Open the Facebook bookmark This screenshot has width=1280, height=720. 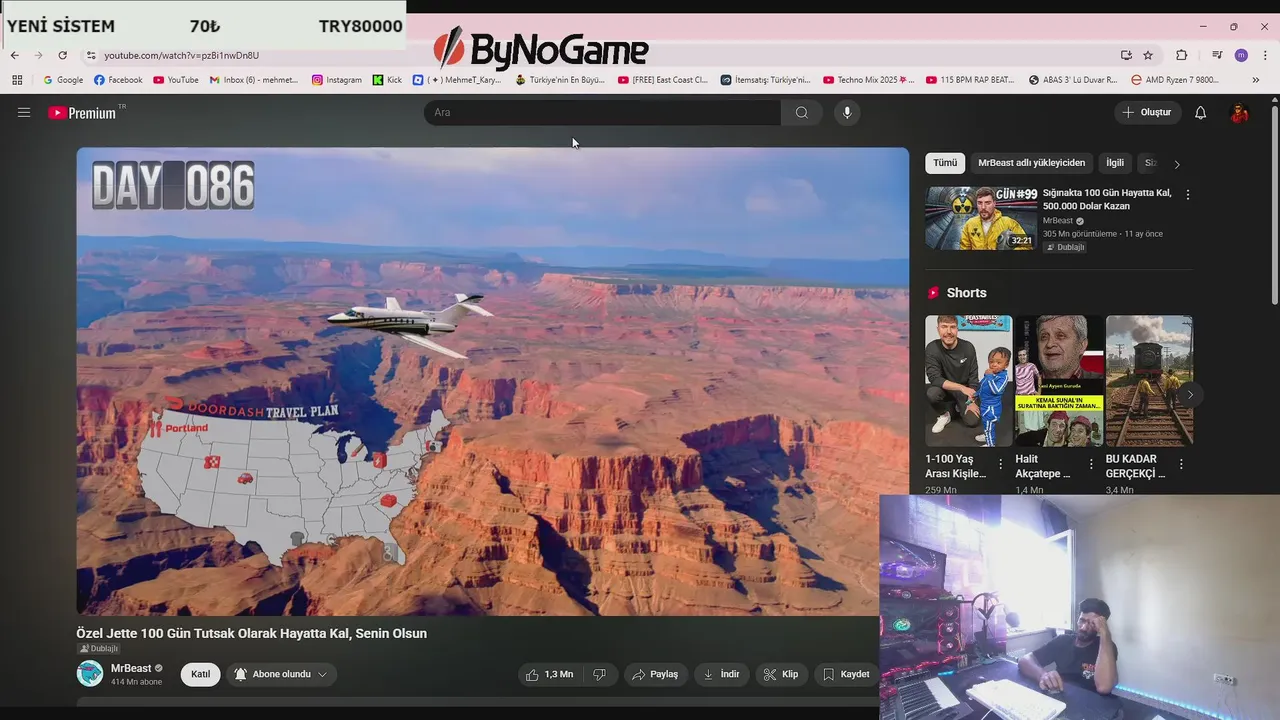(118, 80)
